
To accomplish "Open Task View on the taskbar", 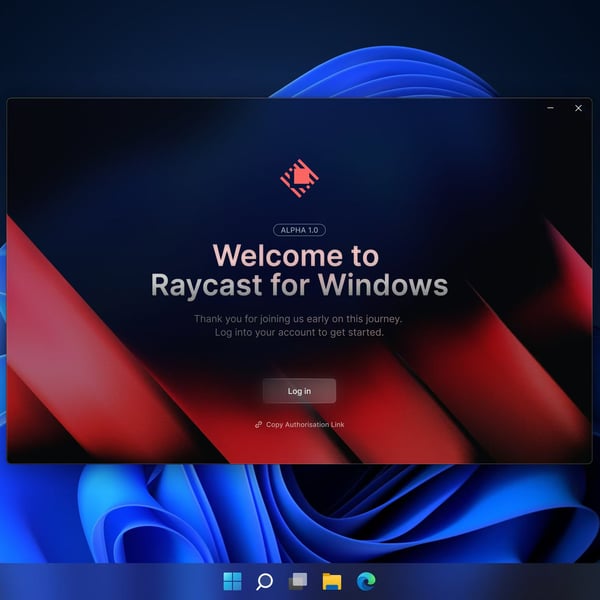I will (x=298, y=581).
